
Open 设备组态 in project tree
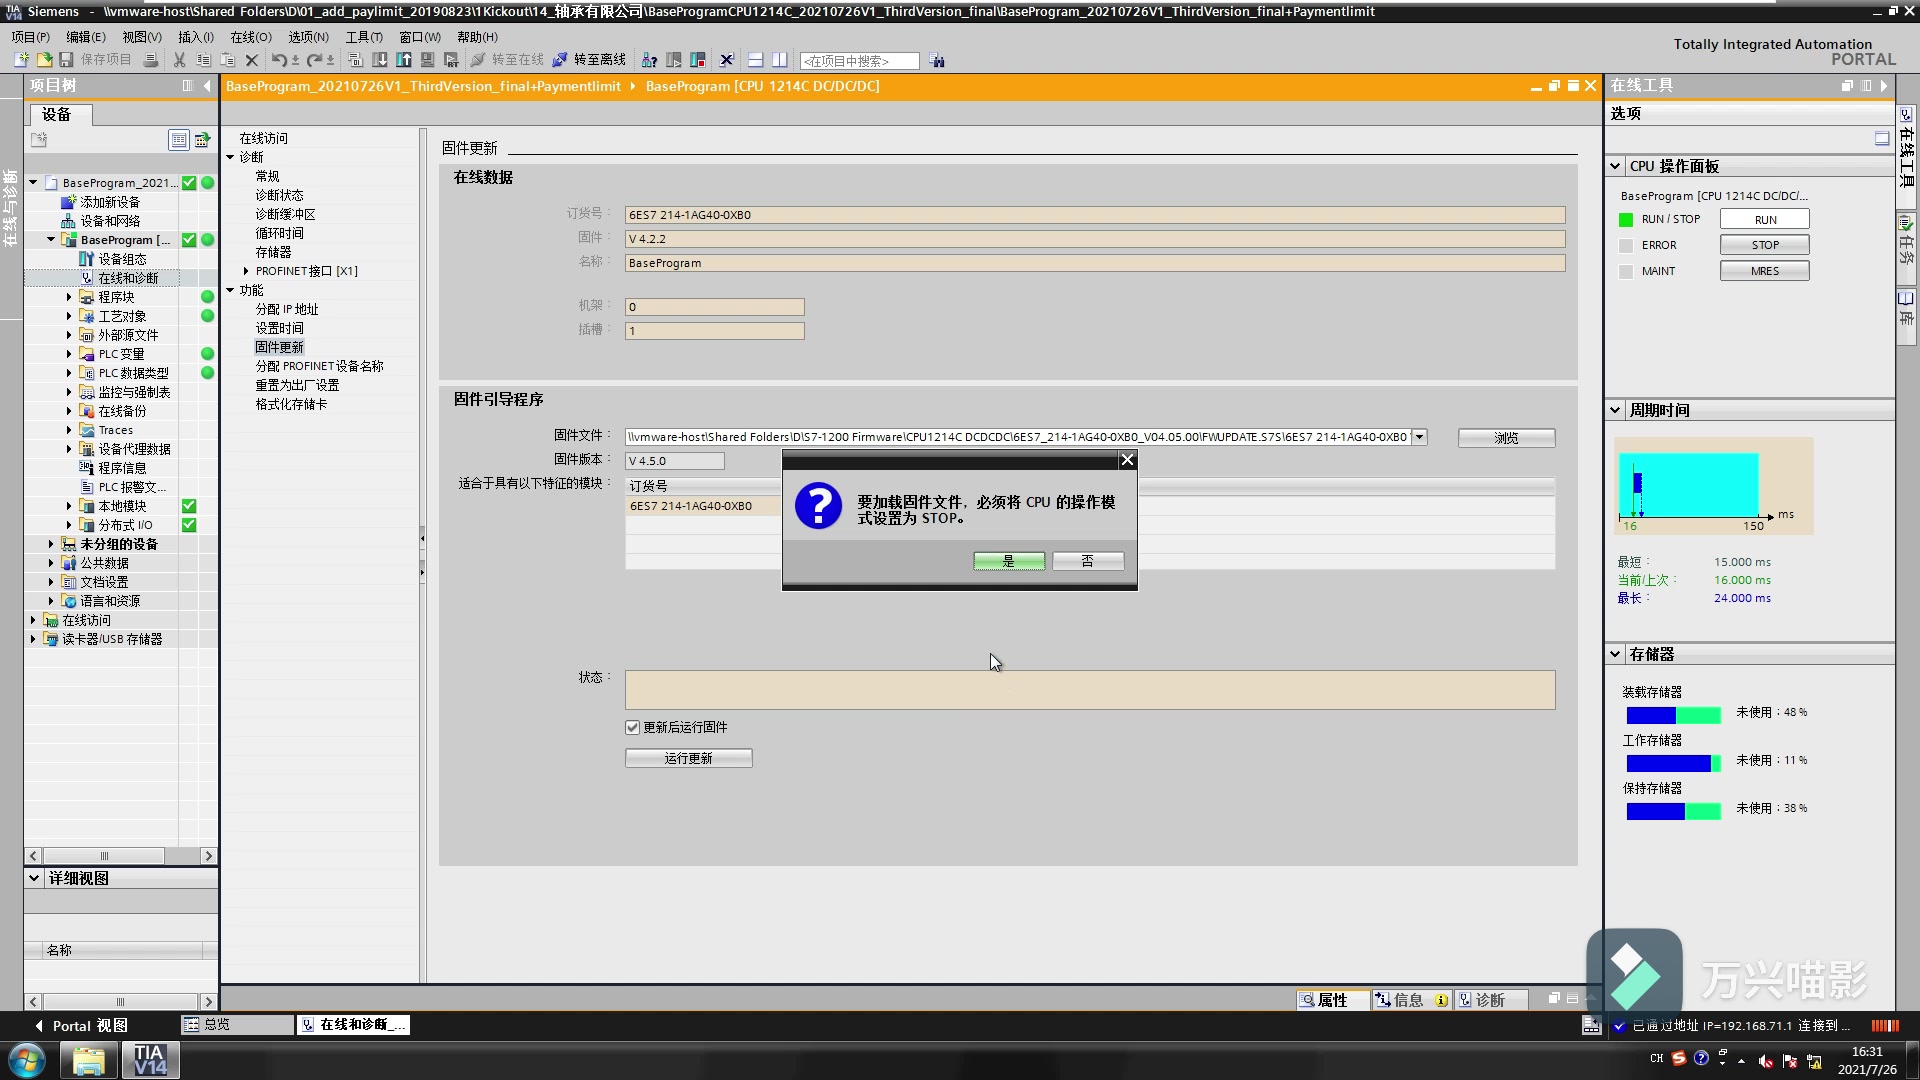click(x=122, y=259)
